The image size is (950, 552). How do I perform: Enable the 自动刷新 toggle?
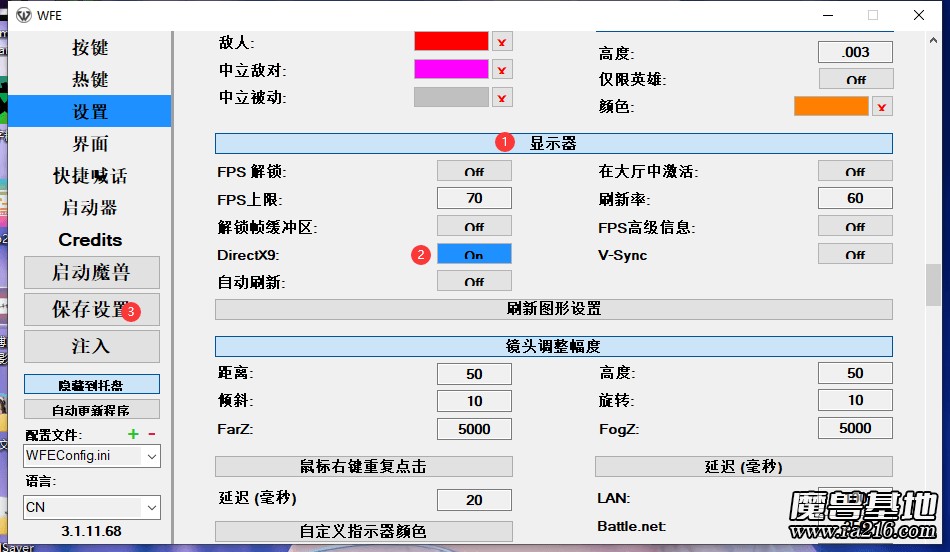coord(474,282)
